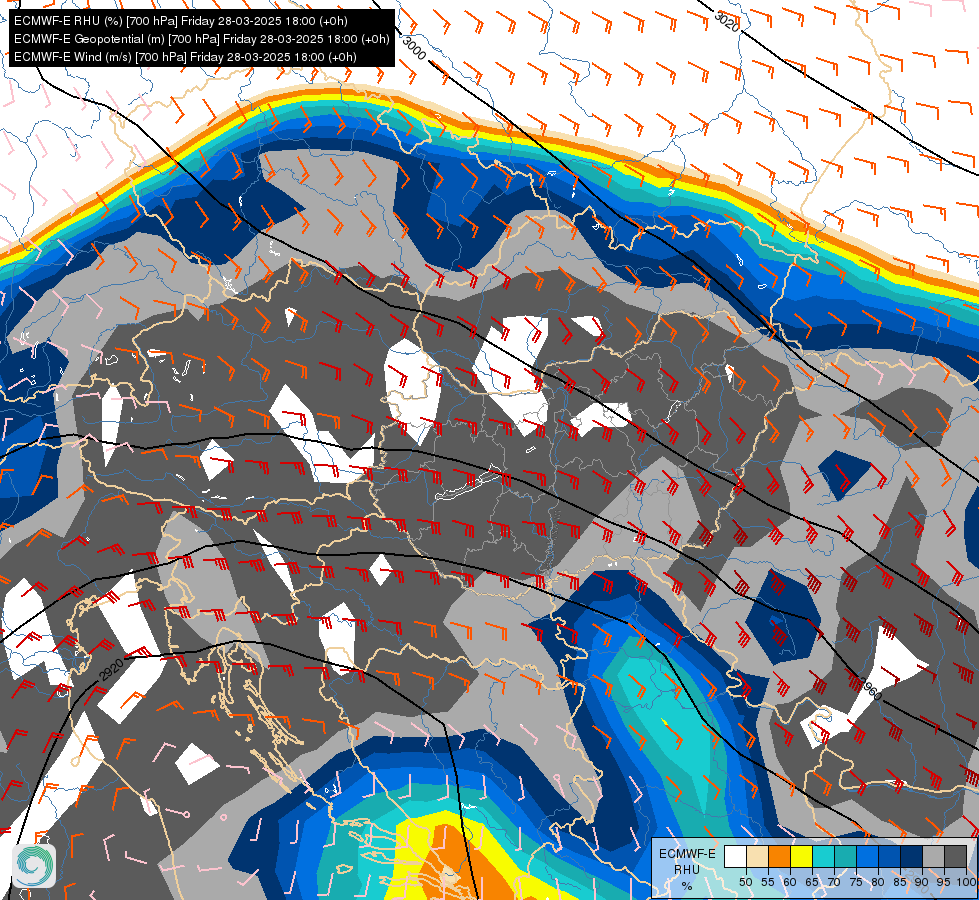Click the ECMWF-E RHU (%) header line
The height and width of the screenshot is (900, 979).
(x=180, y=21)
